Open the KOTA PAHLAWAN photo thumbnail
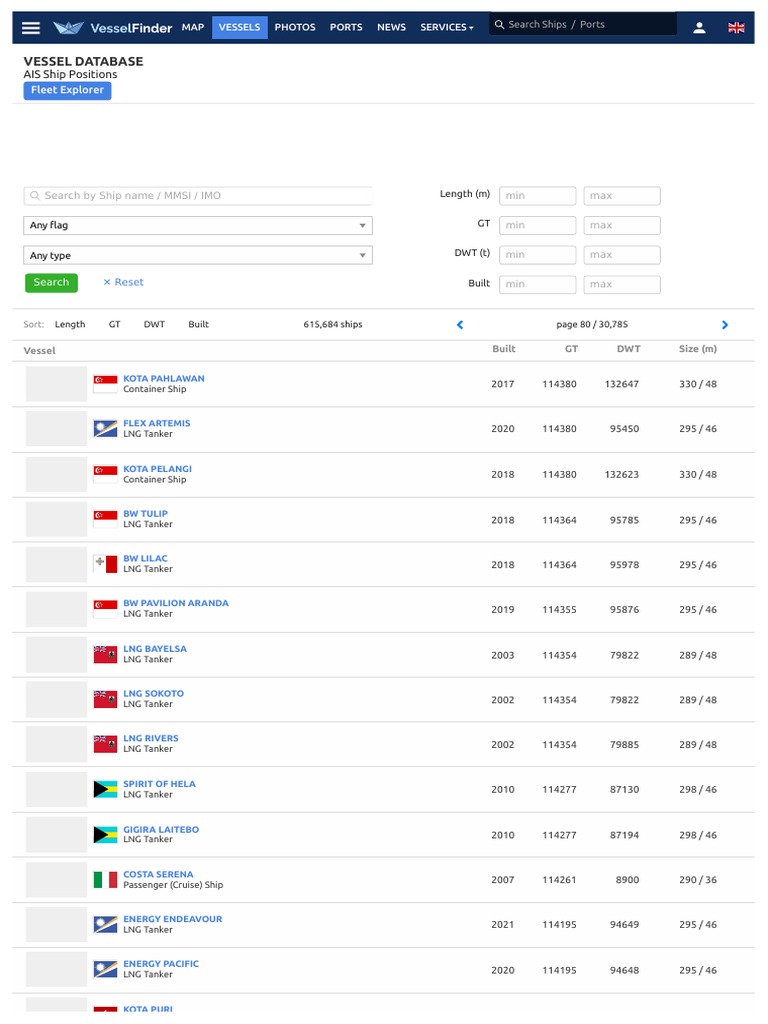 click(56, 383)
